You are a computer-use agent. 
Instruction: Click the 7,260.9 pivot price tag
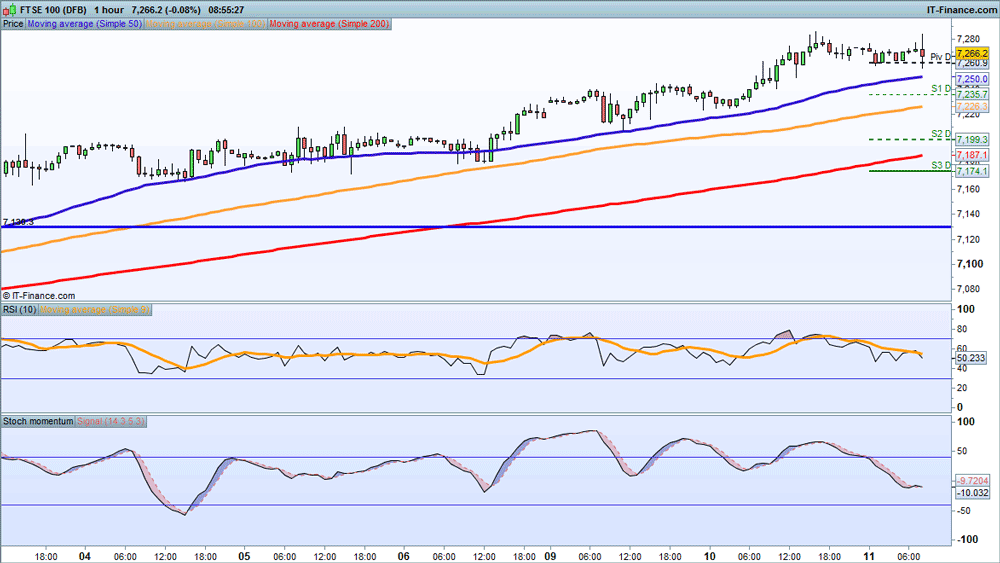pos(972,63)
